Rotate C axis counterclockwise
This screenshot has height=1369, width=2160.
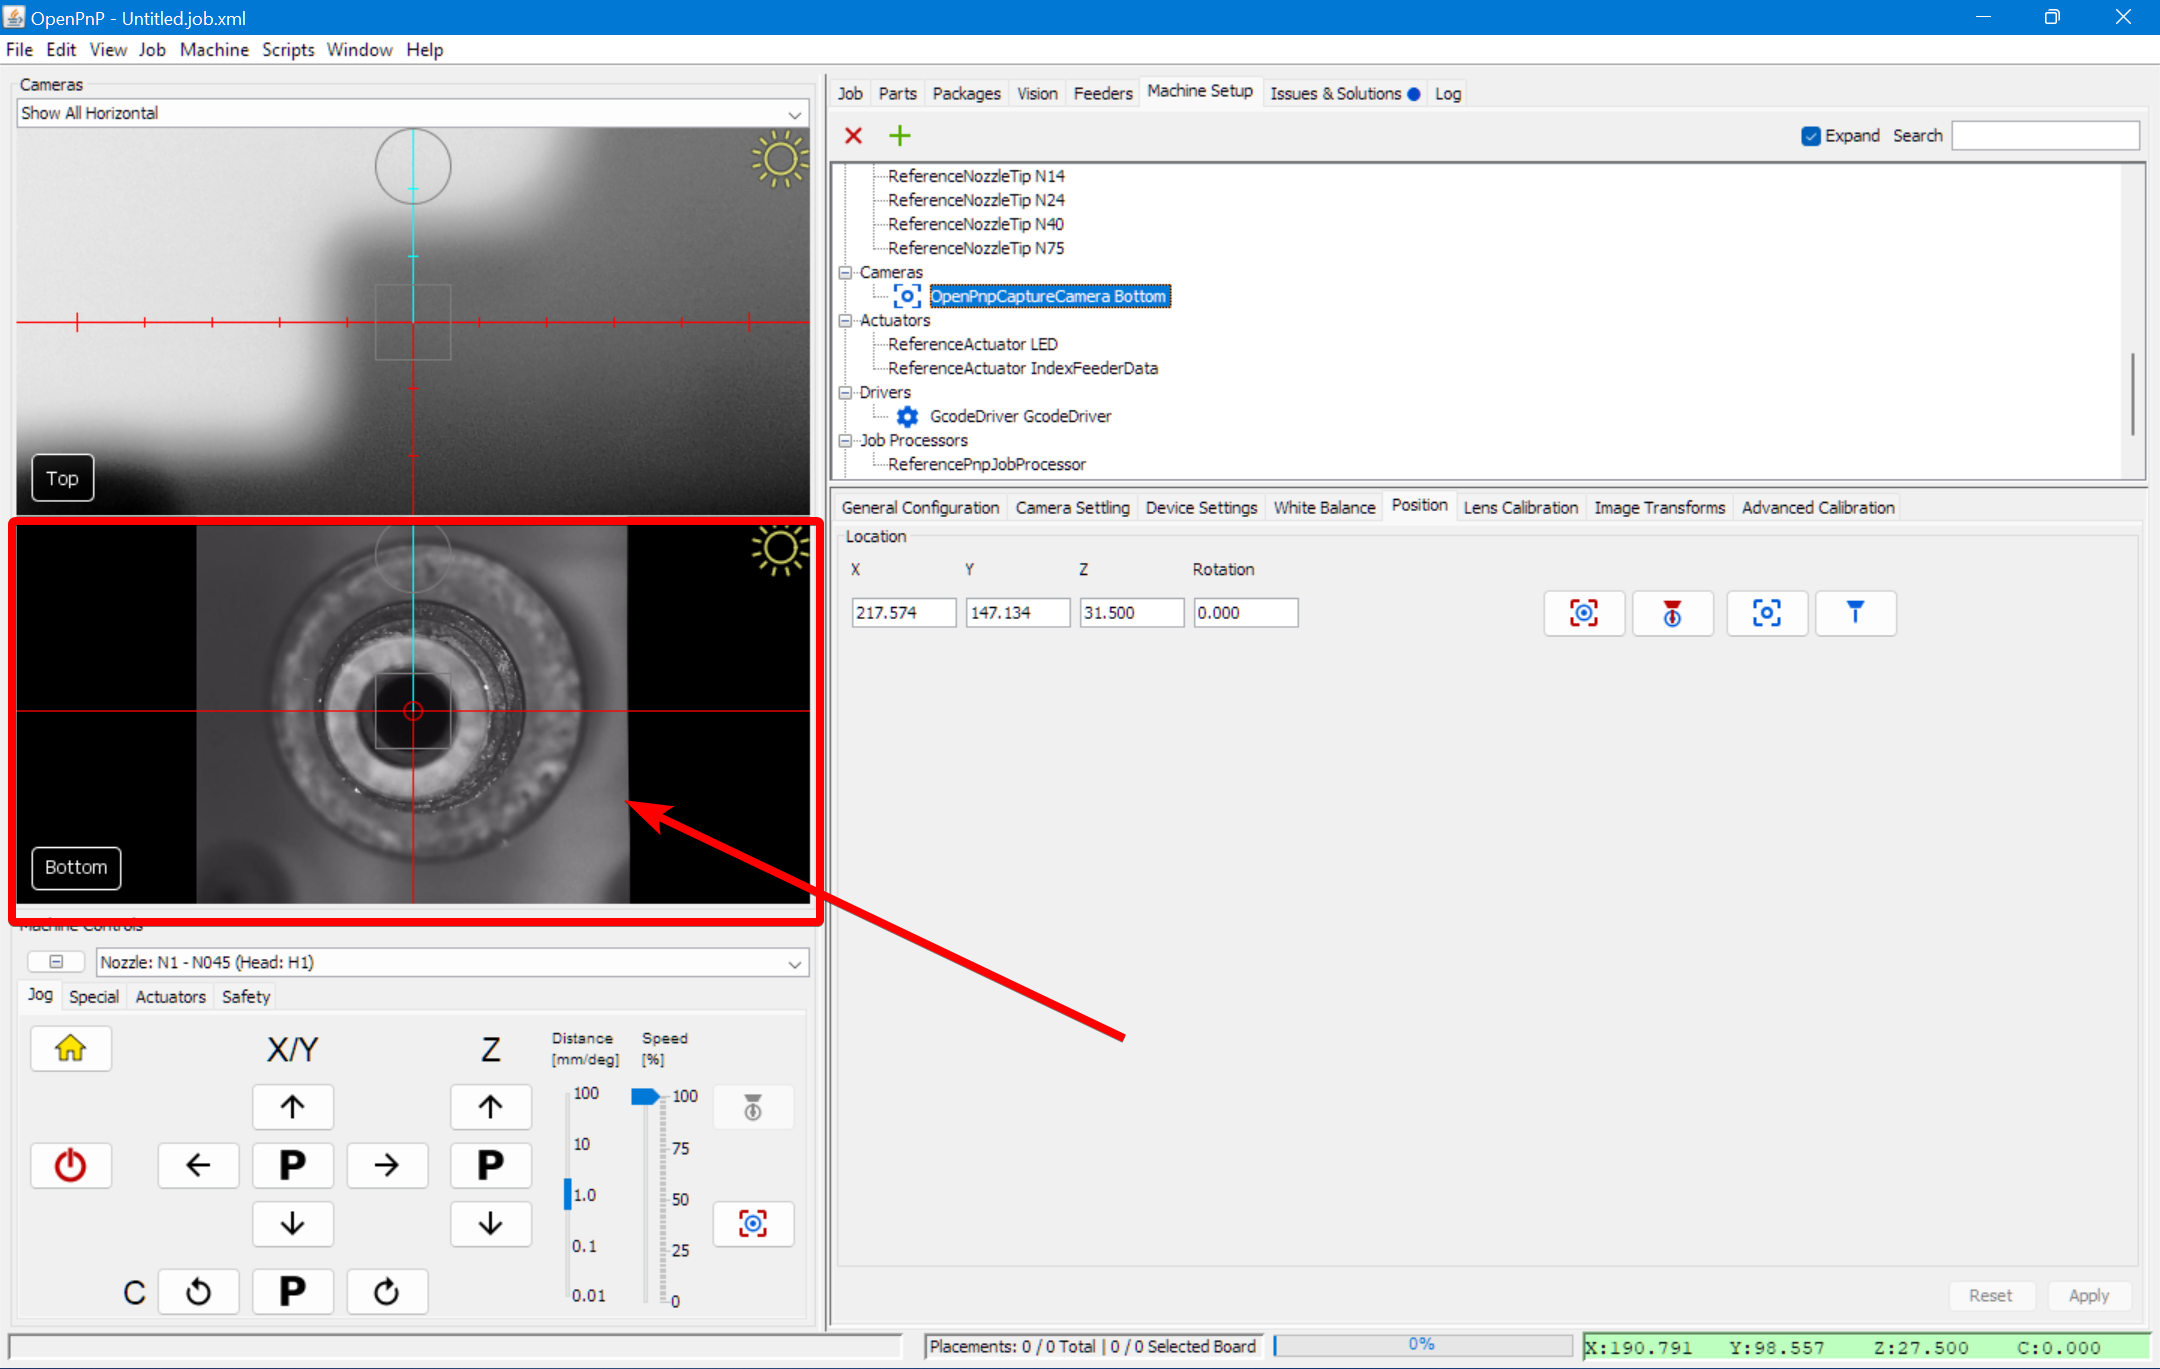point(198,1291)
